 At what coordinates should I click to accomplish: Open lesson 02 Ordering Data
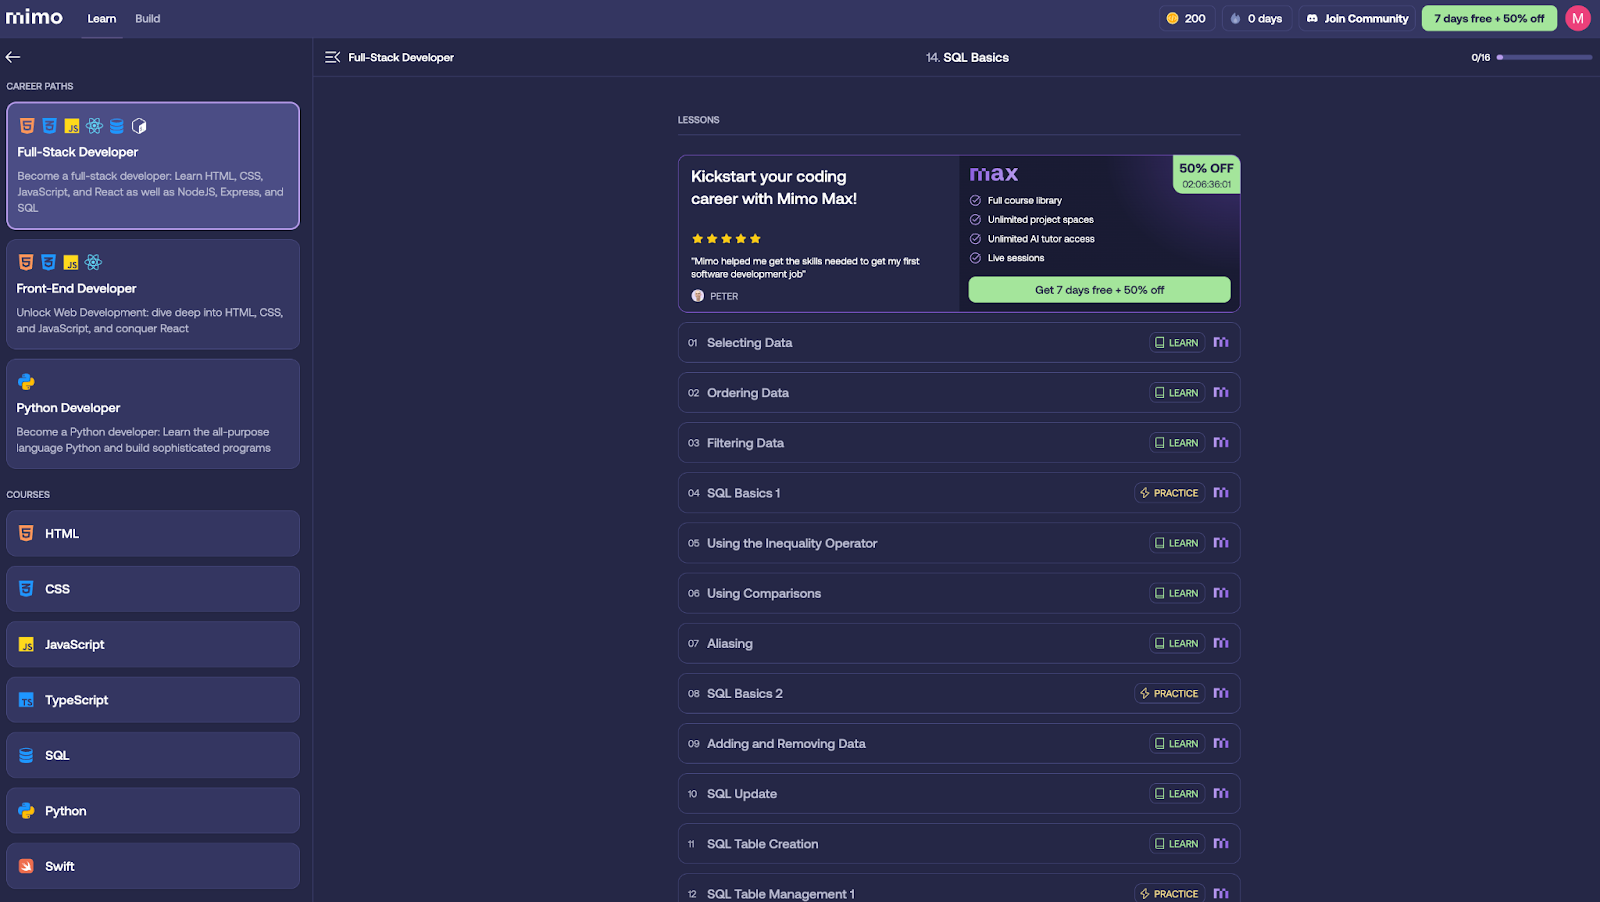[x=959, y=393]
